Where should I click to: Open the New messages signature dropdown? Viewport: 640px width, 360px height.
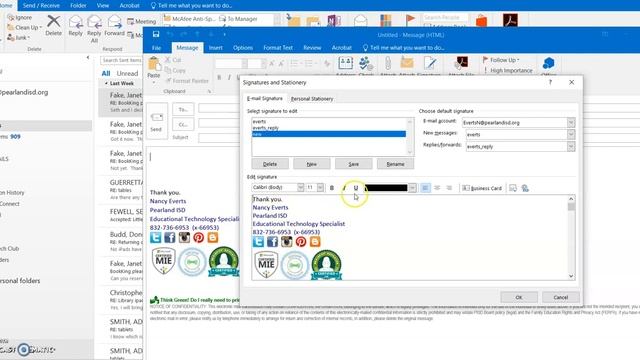tap(571, 134)
